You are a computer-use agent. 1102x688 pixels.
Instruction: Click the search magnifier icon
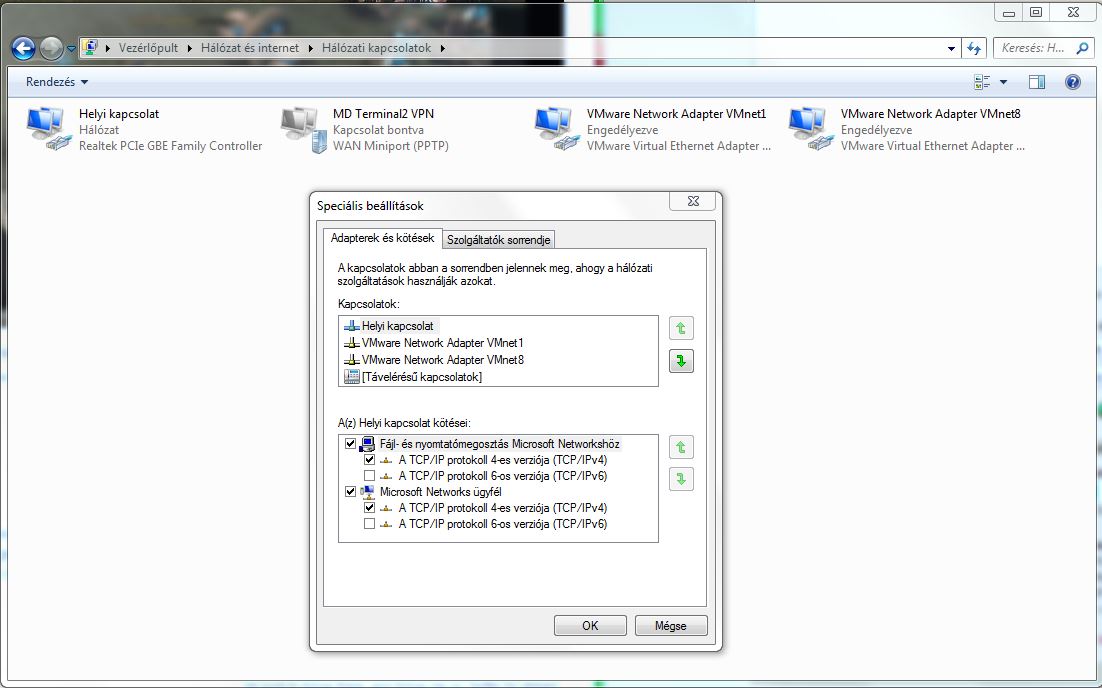click(1082, 48)
